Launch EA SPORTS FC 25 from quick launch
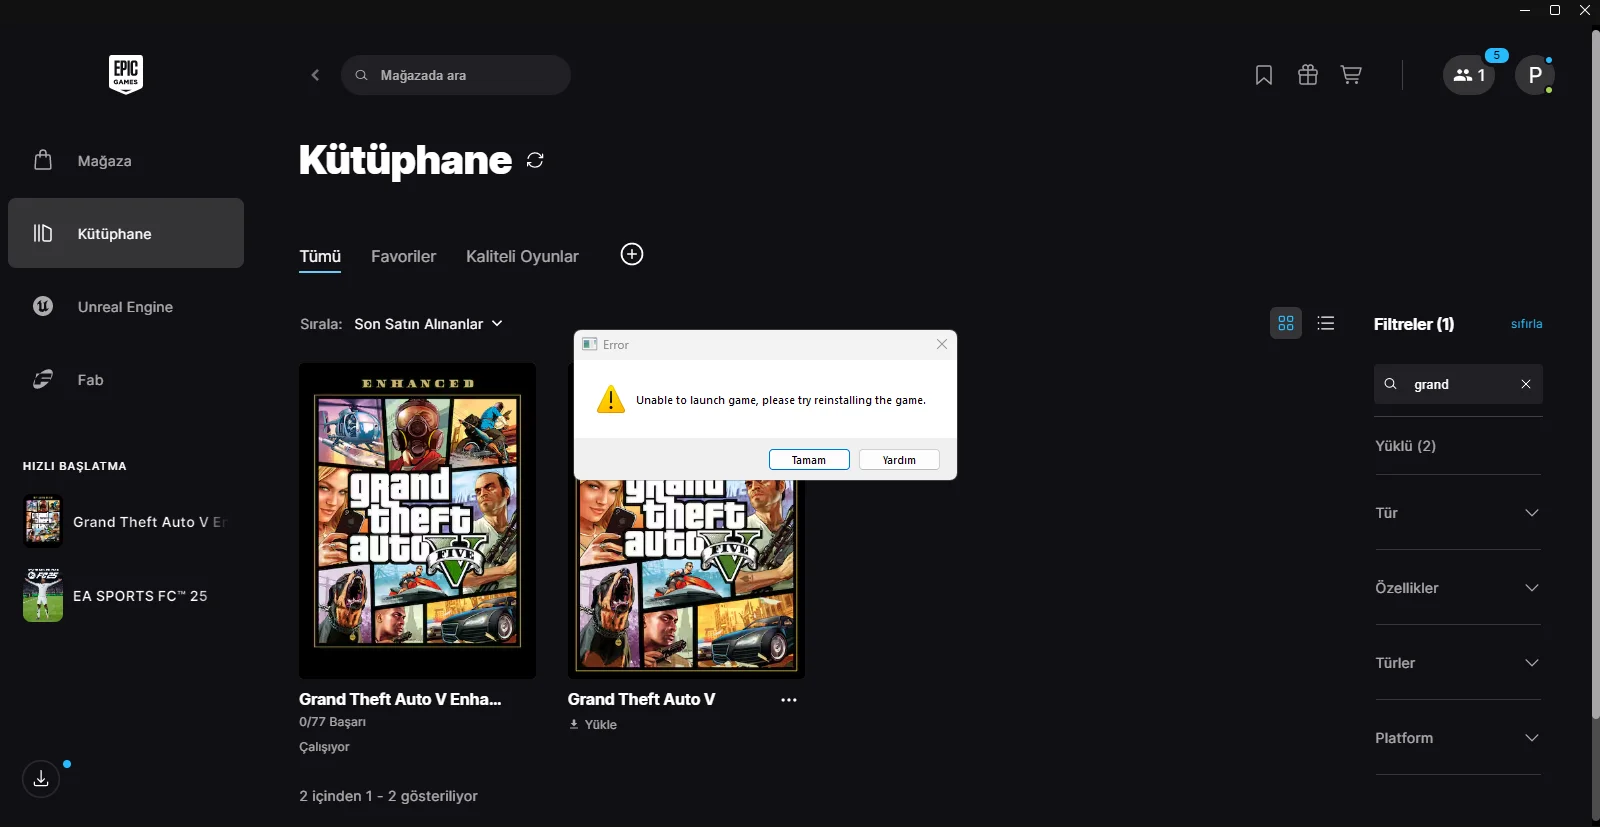 [116, 596]
